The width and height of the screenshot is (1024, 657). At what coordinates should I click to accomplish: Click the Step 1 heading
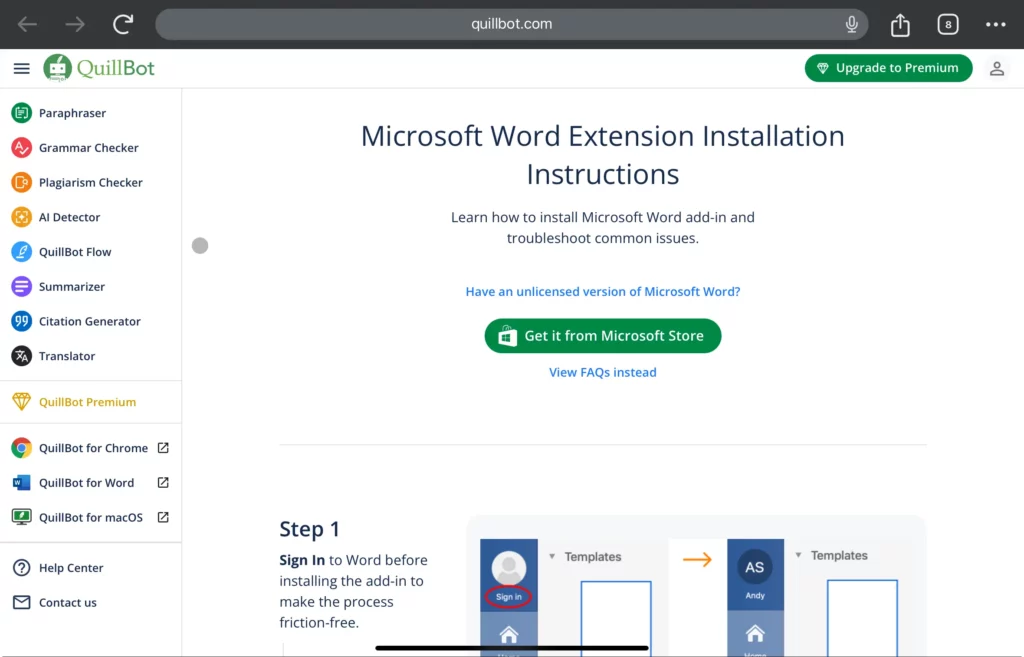310,528
